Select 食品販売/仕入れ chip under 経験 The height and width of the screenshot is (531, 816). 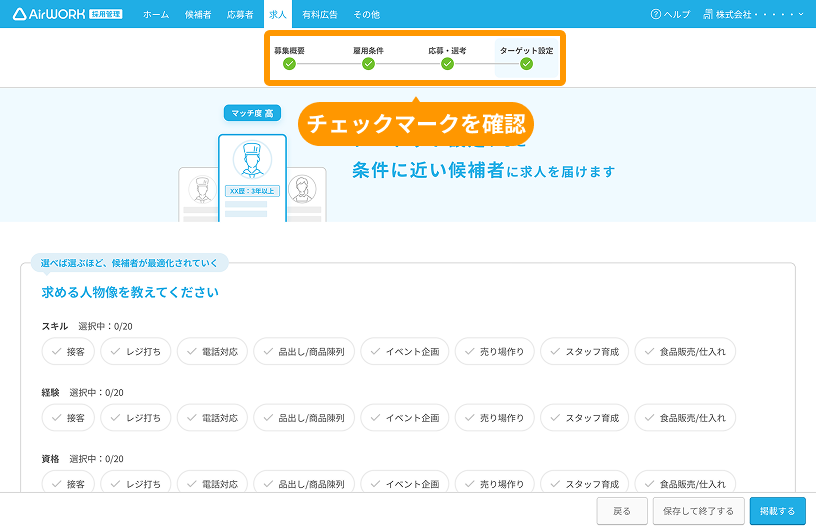[685, 418]
